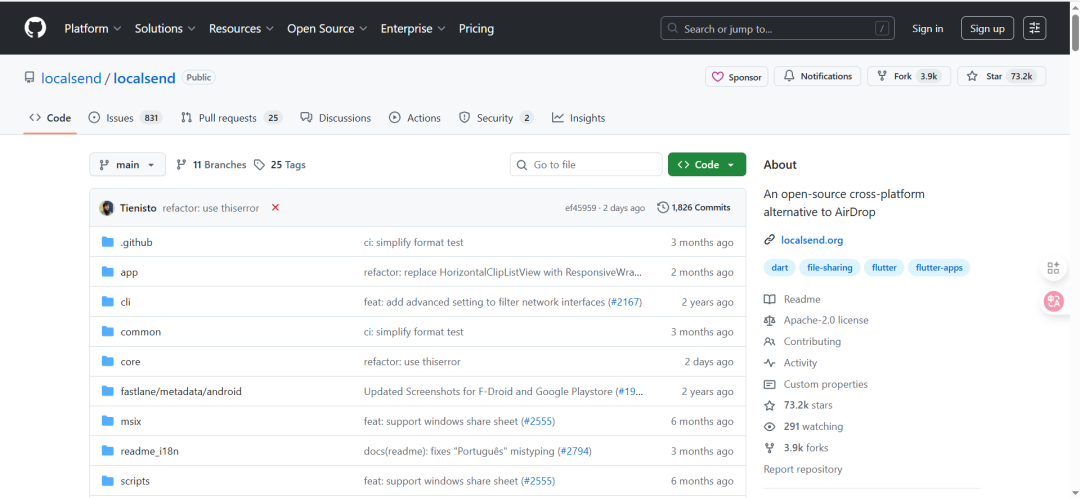The height and width of the screenshot is (498, 1080).
Task: Click the .github folder icon
Action: (108, 243)
